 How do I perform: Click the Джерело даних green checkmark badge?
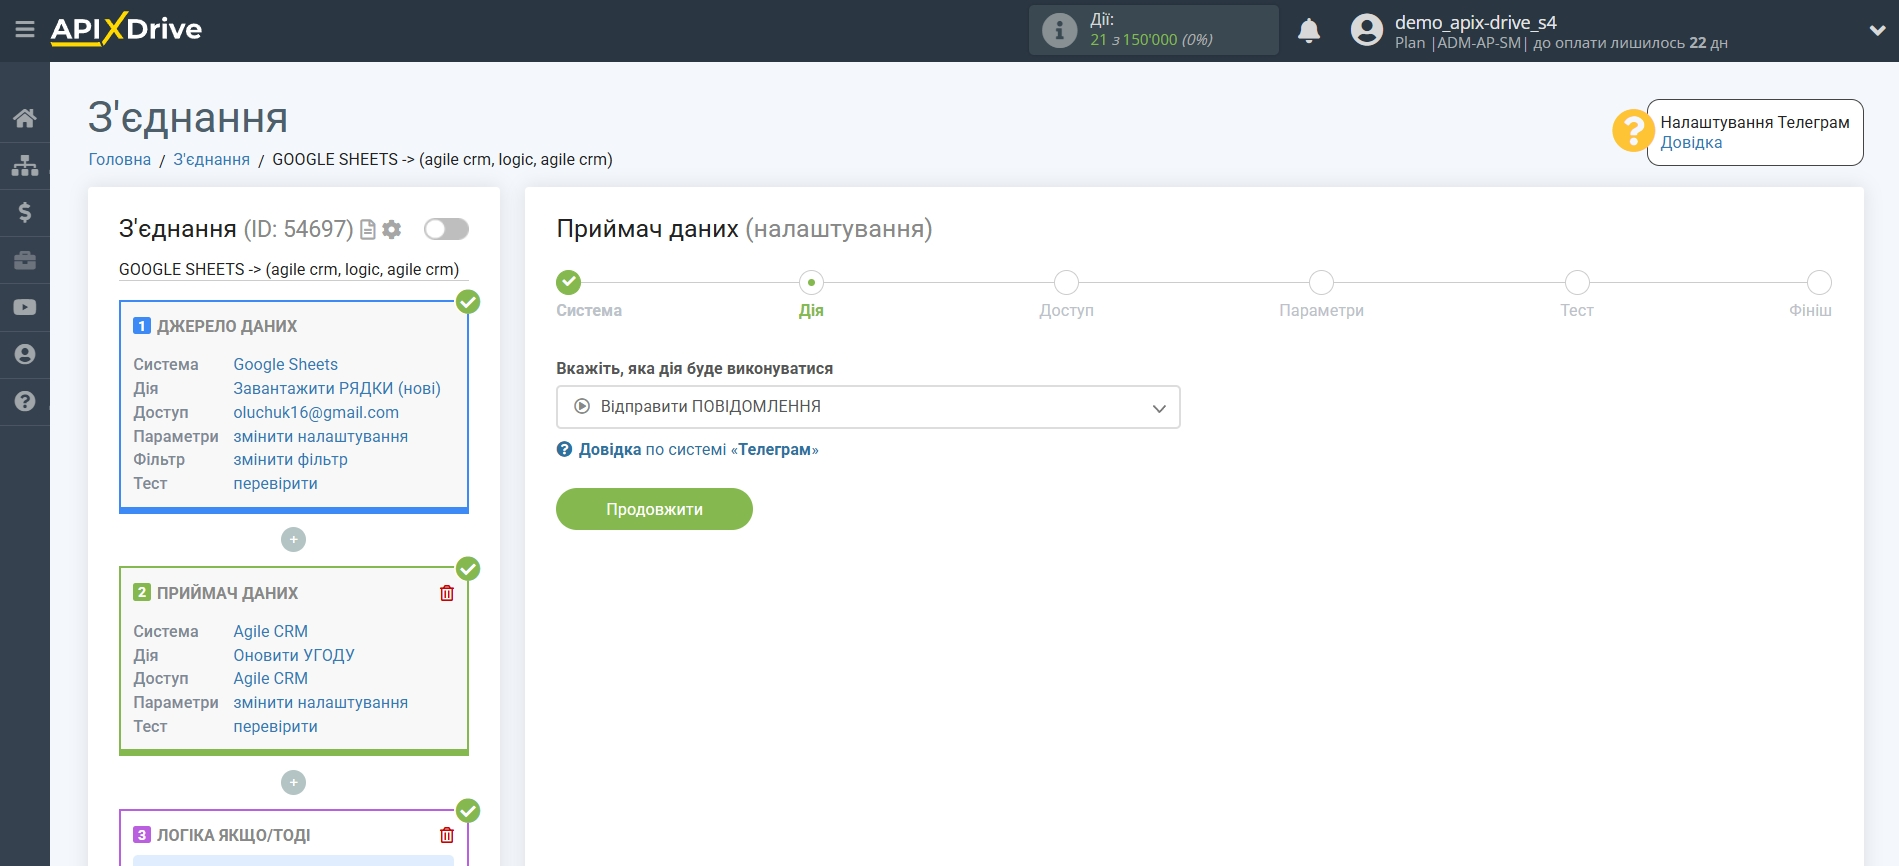468,302
